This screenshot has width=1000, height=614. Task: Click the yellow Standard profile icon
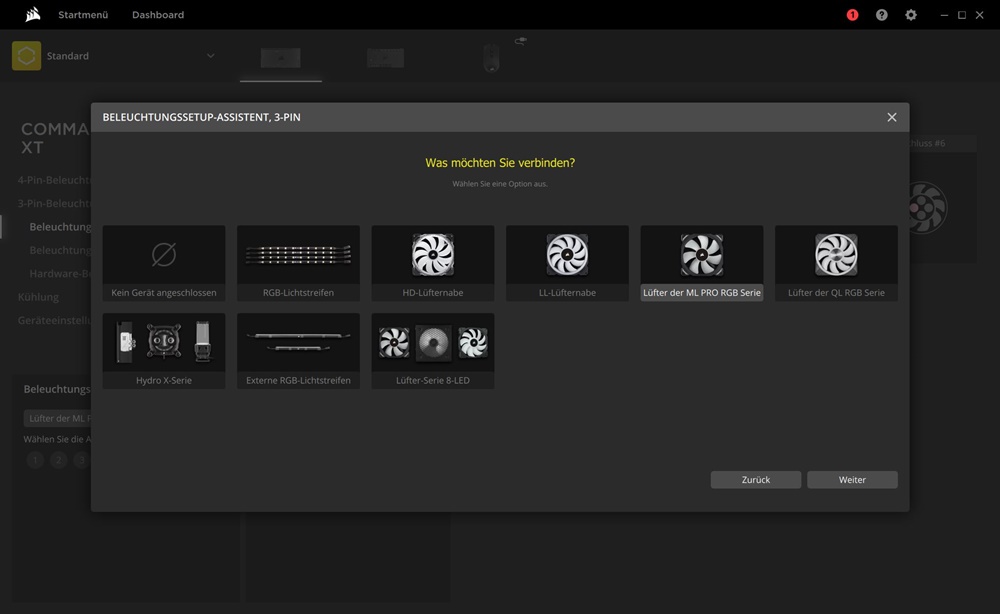click(x=26, y=55)
